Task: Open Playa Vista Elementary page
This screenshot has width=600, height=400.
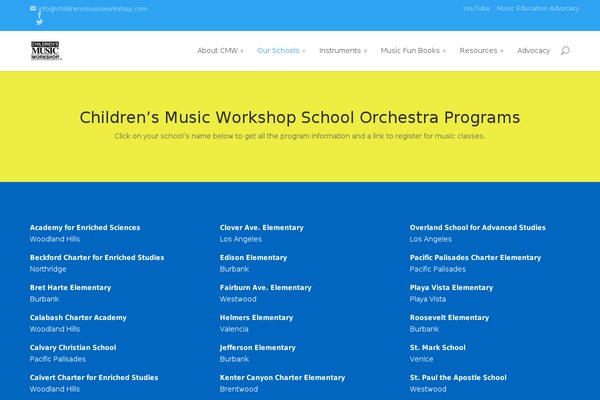Action: (451, 287)
